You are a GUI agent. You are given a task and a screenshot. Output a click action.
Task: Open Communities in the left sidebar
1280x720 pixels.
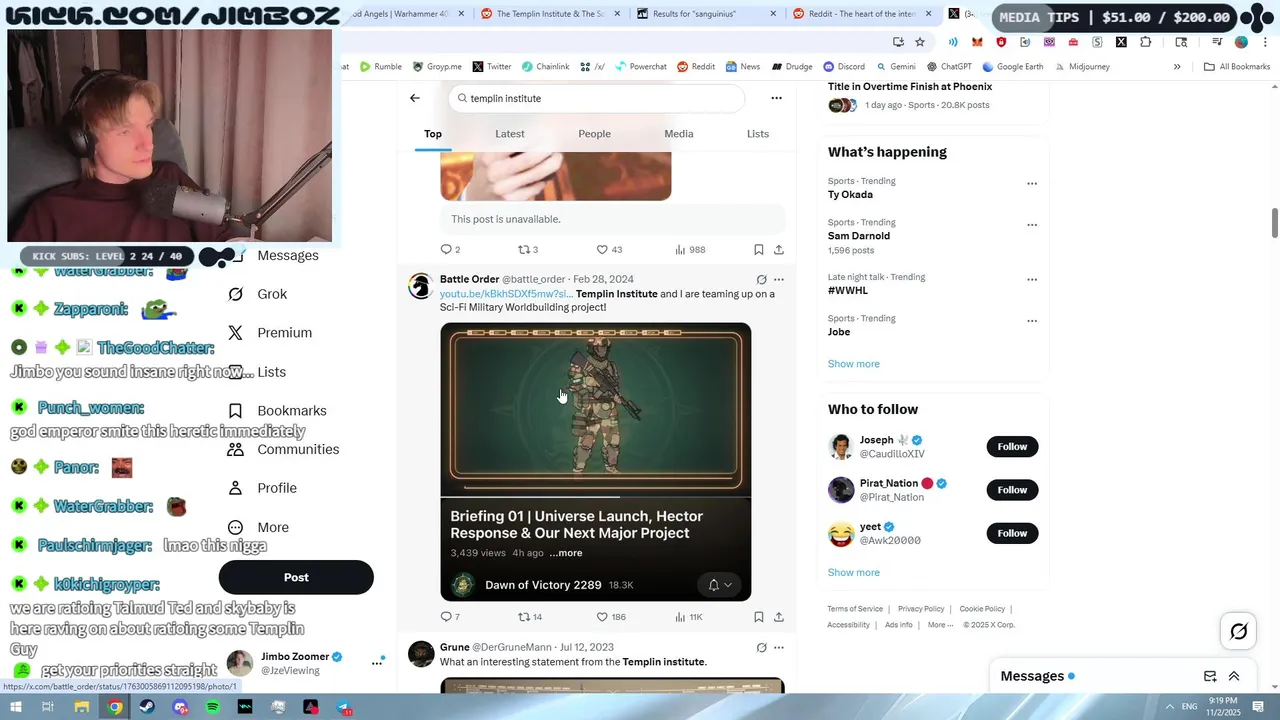click(x=283, y=449)
